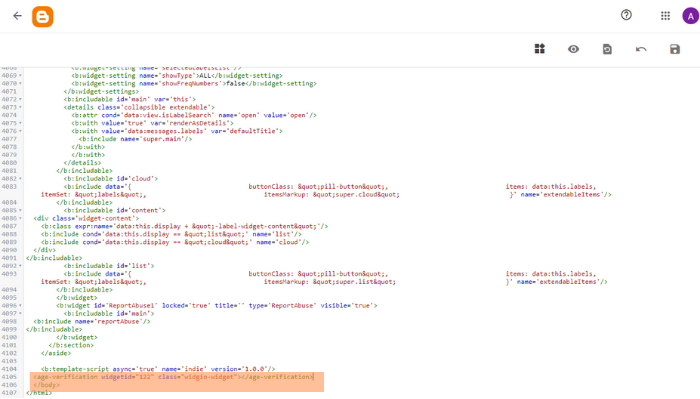Click the itemsMarkup super.cloud text
700x399 pixels.
tap(332, 195)
